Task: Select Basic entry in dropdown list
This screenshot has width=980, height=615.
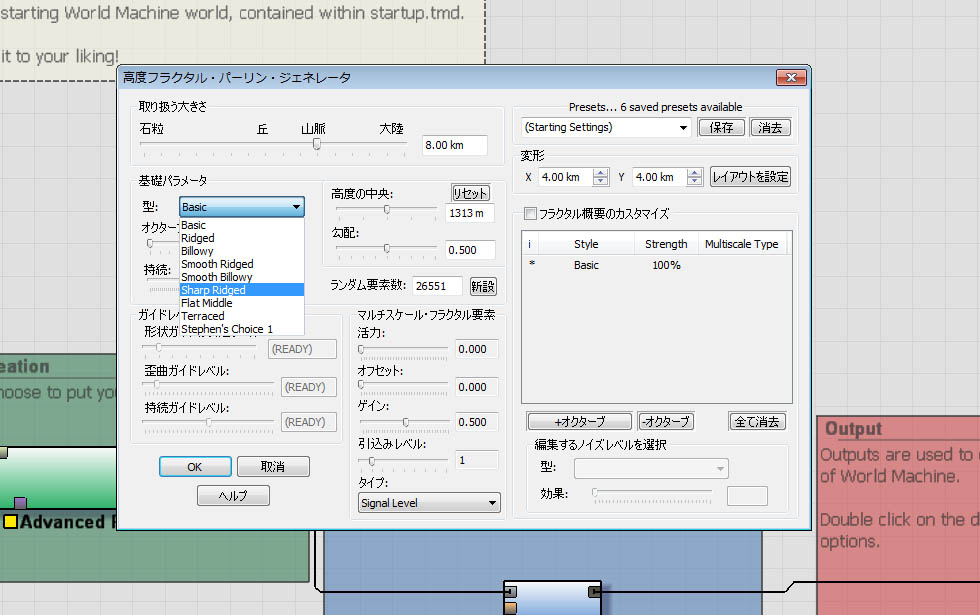Action: tap(241, 225)
